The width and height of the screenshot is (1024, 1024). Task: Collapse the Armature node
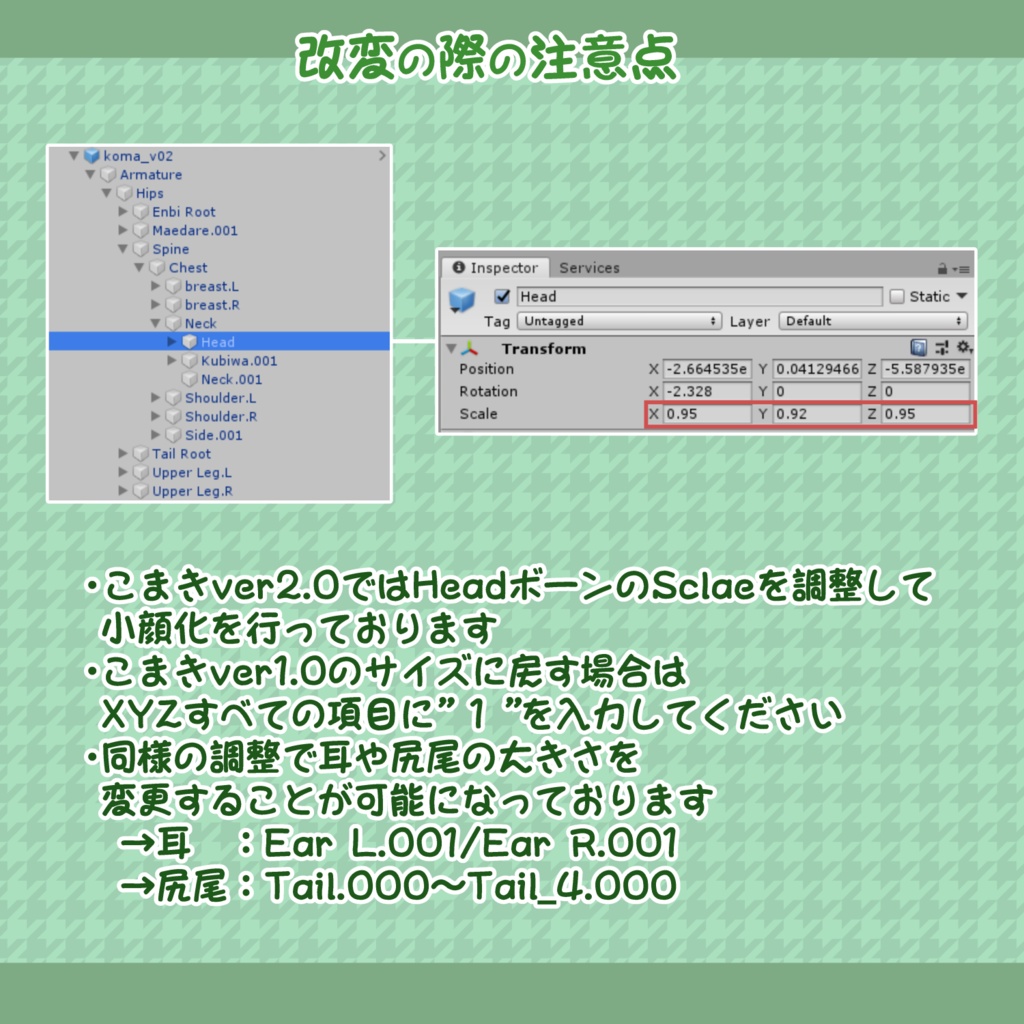[90, 174]
